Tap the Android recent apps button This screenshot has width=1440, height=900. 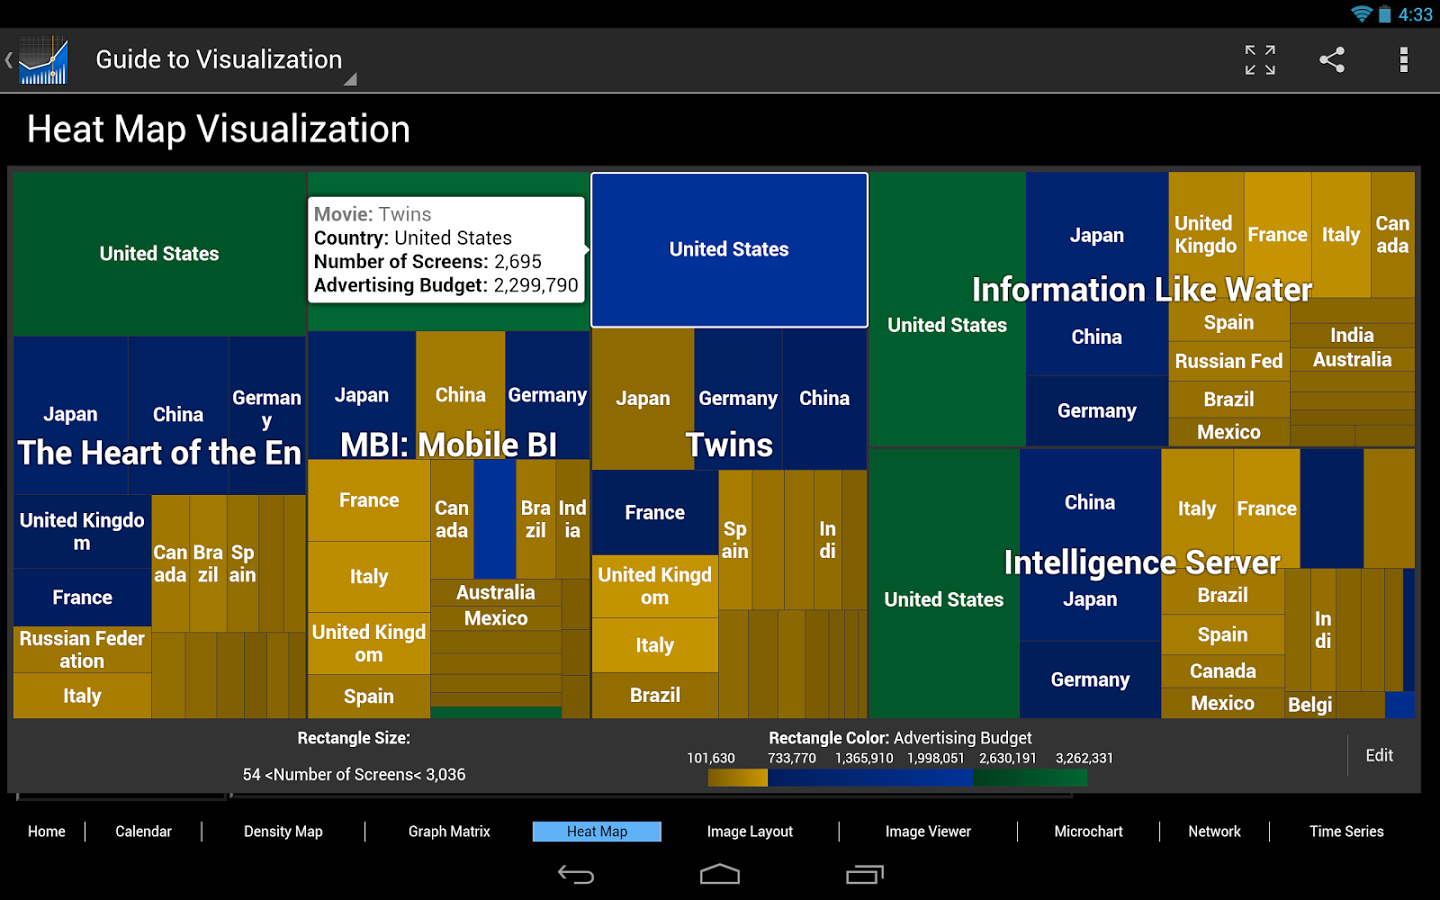(865, 875)
